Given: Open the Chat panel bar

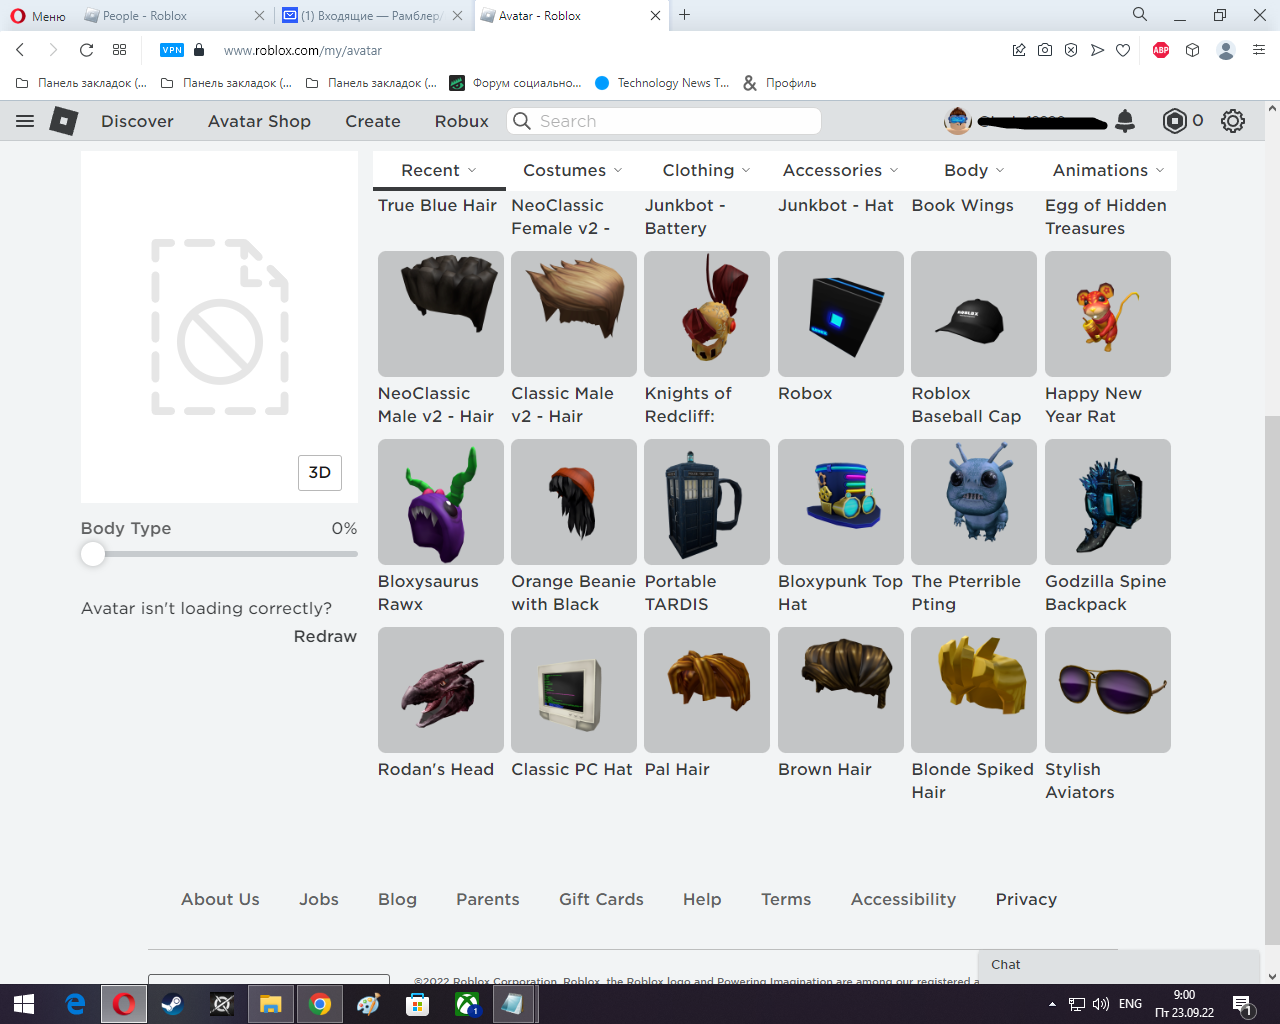Looking at the screenshot, I should pyautogui.click(x=1118, y=965).
